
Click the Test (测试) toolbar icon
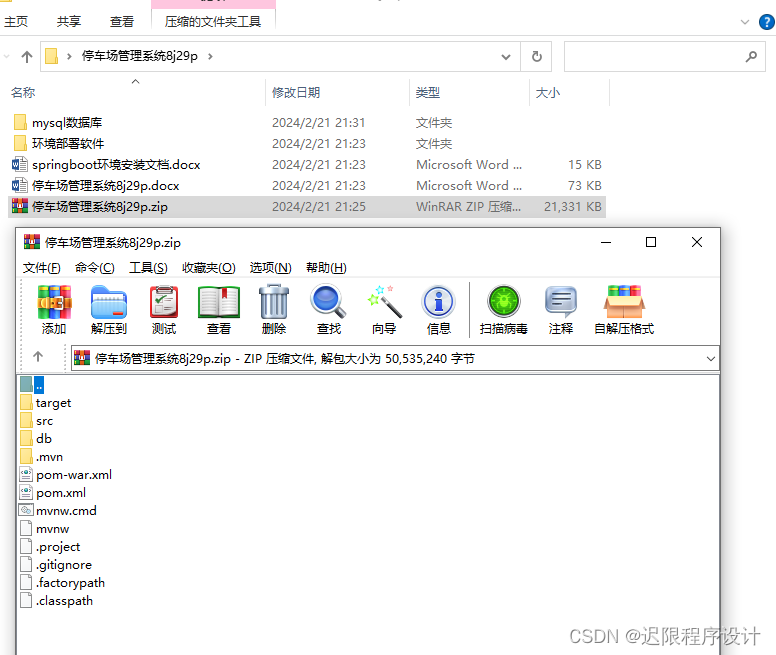click(164, 302)
